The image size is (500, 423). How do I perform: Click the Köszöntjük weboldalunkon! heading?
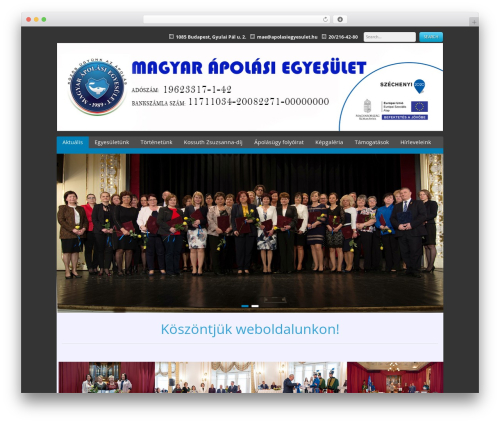coord(250,329)
